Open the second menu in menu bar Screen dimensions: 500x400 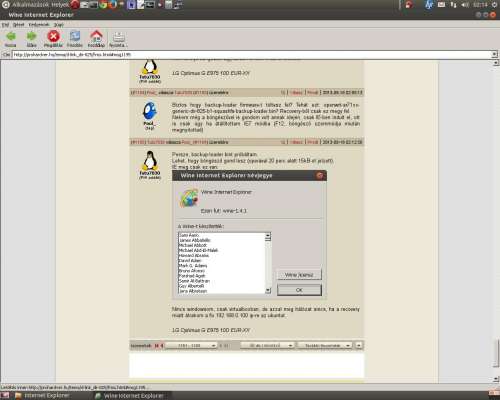[x=18, y=25]
